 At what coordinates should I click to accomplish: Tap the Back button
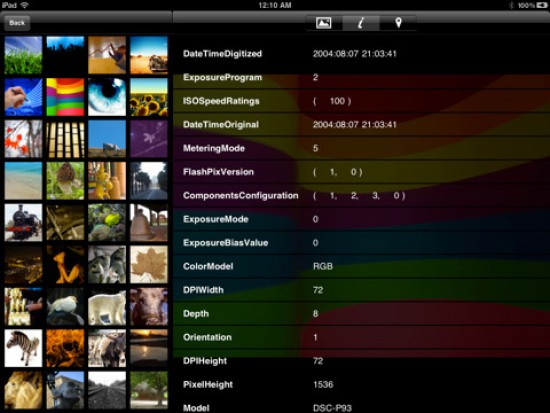(17, 23)
